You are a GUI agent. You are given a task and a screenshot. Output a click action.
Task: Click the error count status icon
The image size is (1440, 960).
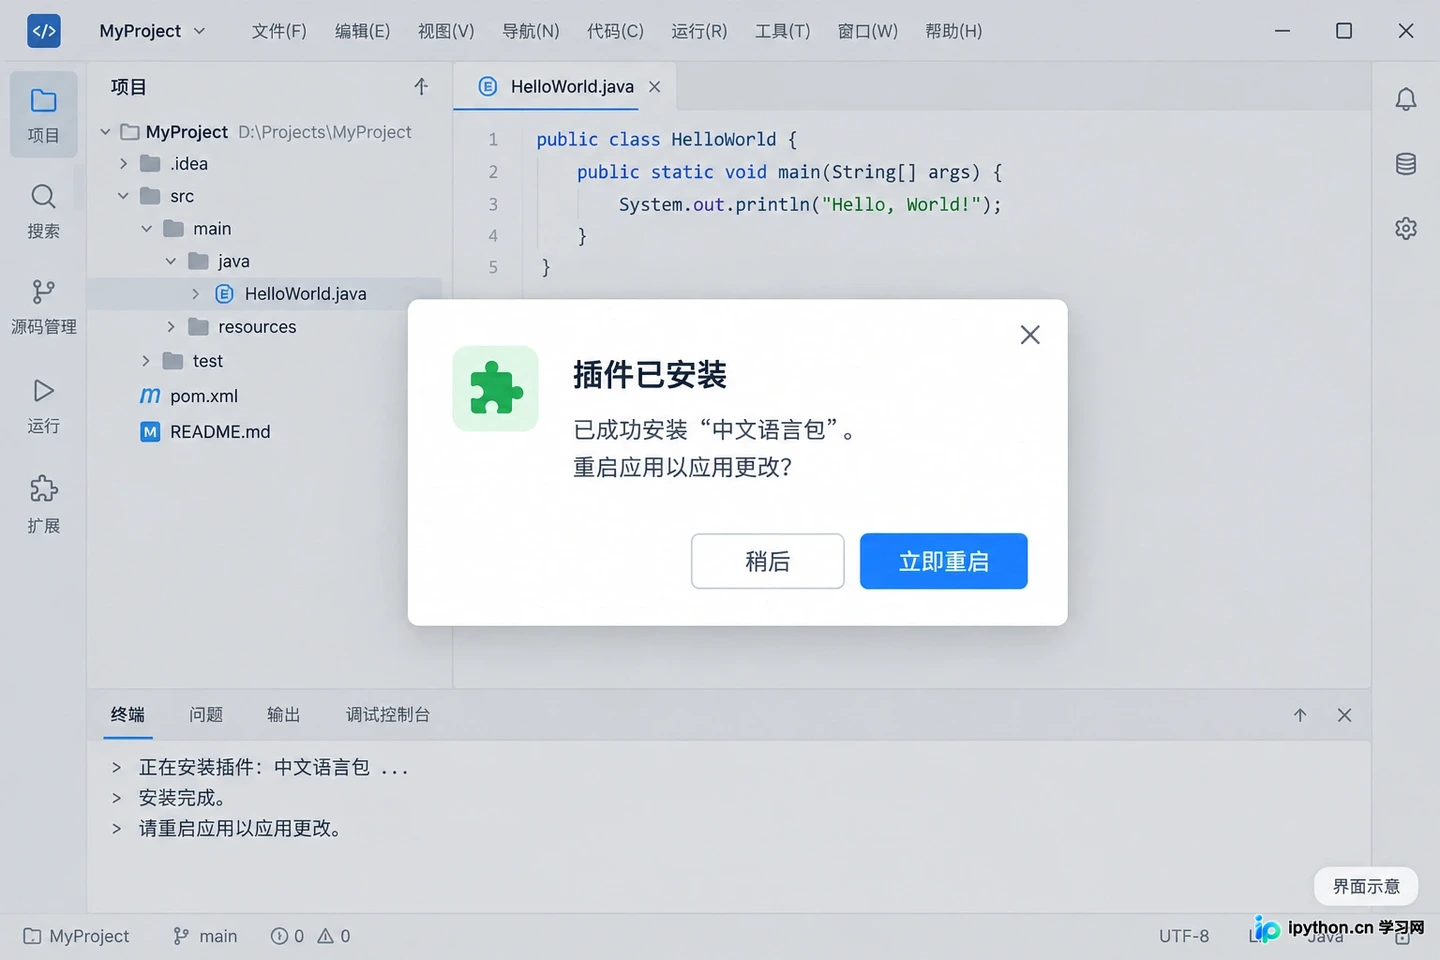click(x=287, y=936)
